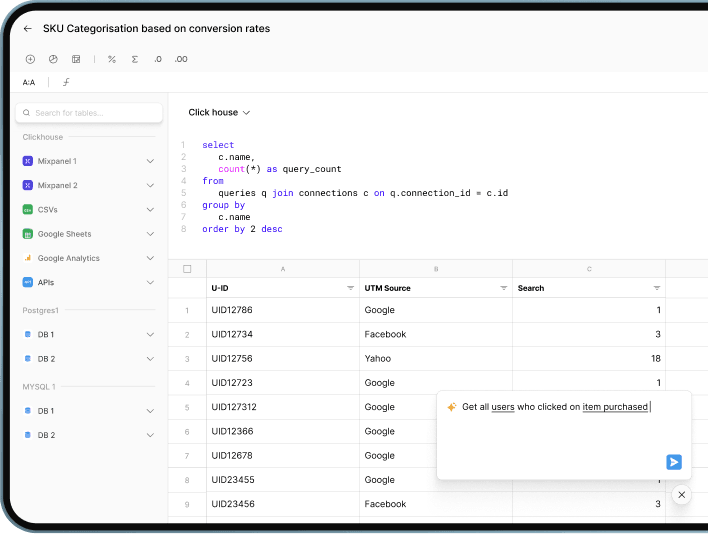
Task: Click the Search for tables field
Action: point(89,113)
